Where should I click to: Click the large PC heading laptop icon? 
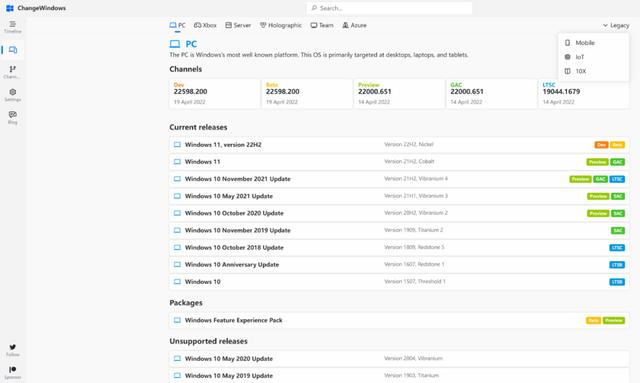tap(175, 44)
